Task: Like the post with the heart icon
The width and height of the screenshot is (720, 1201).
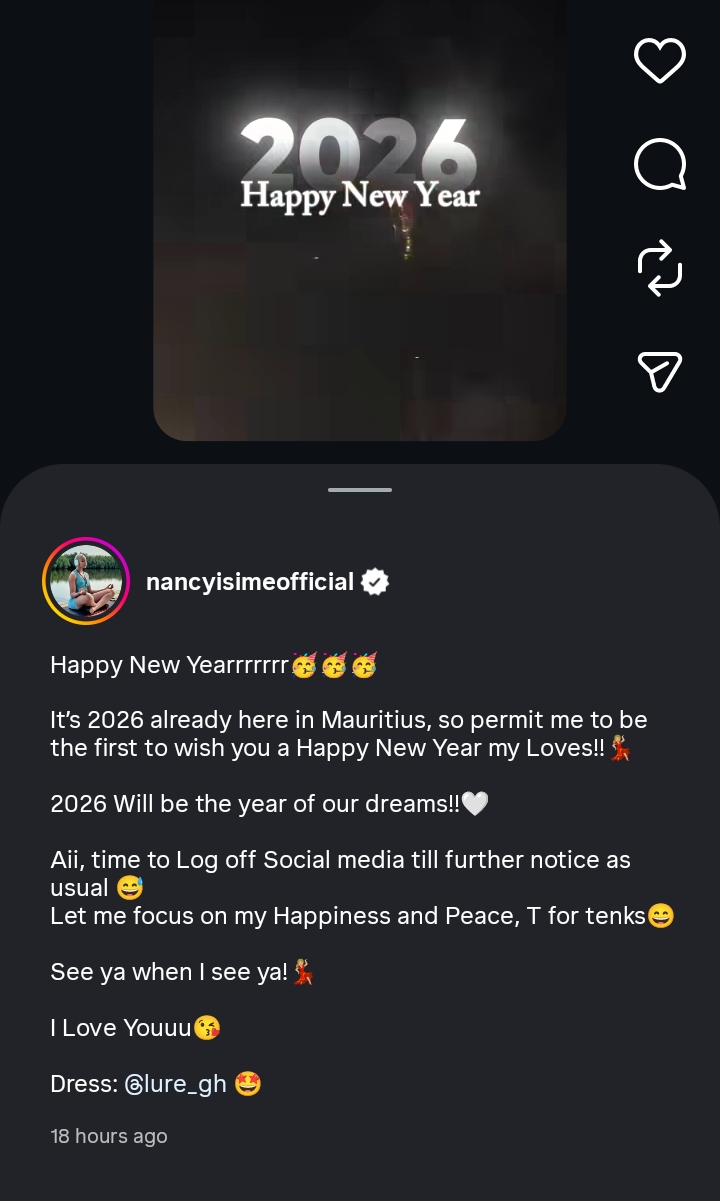Action: [x=660, y=61]
